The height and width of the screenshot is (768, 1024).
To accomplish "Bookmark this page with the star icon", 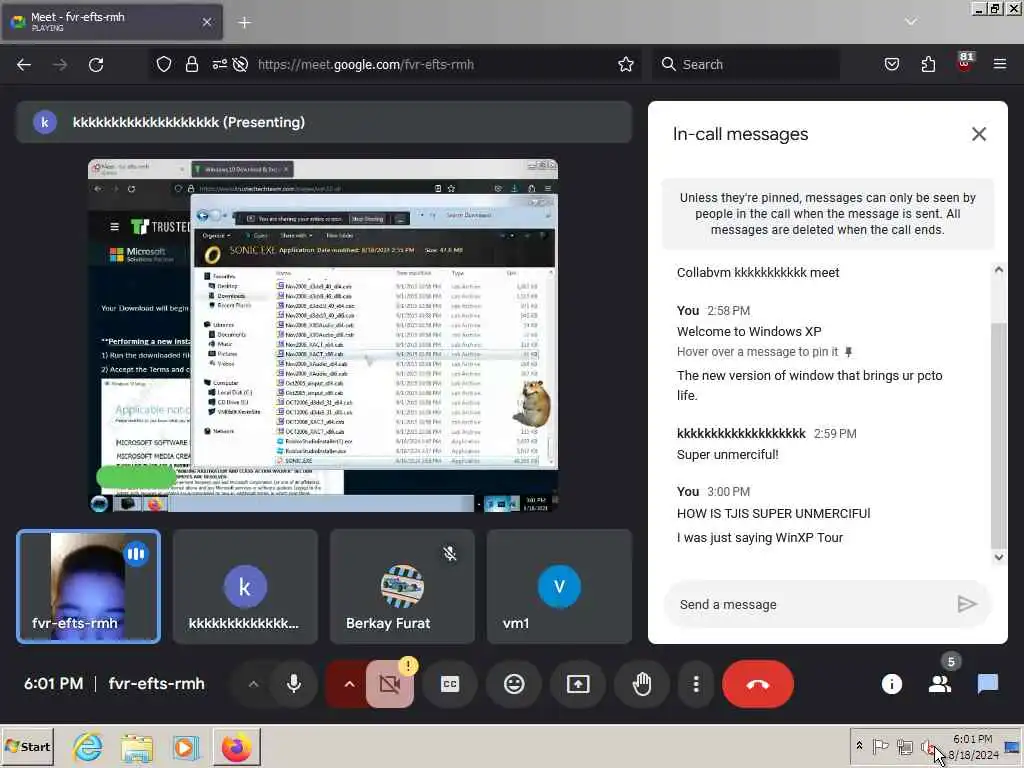I will [x=626, y=64].
